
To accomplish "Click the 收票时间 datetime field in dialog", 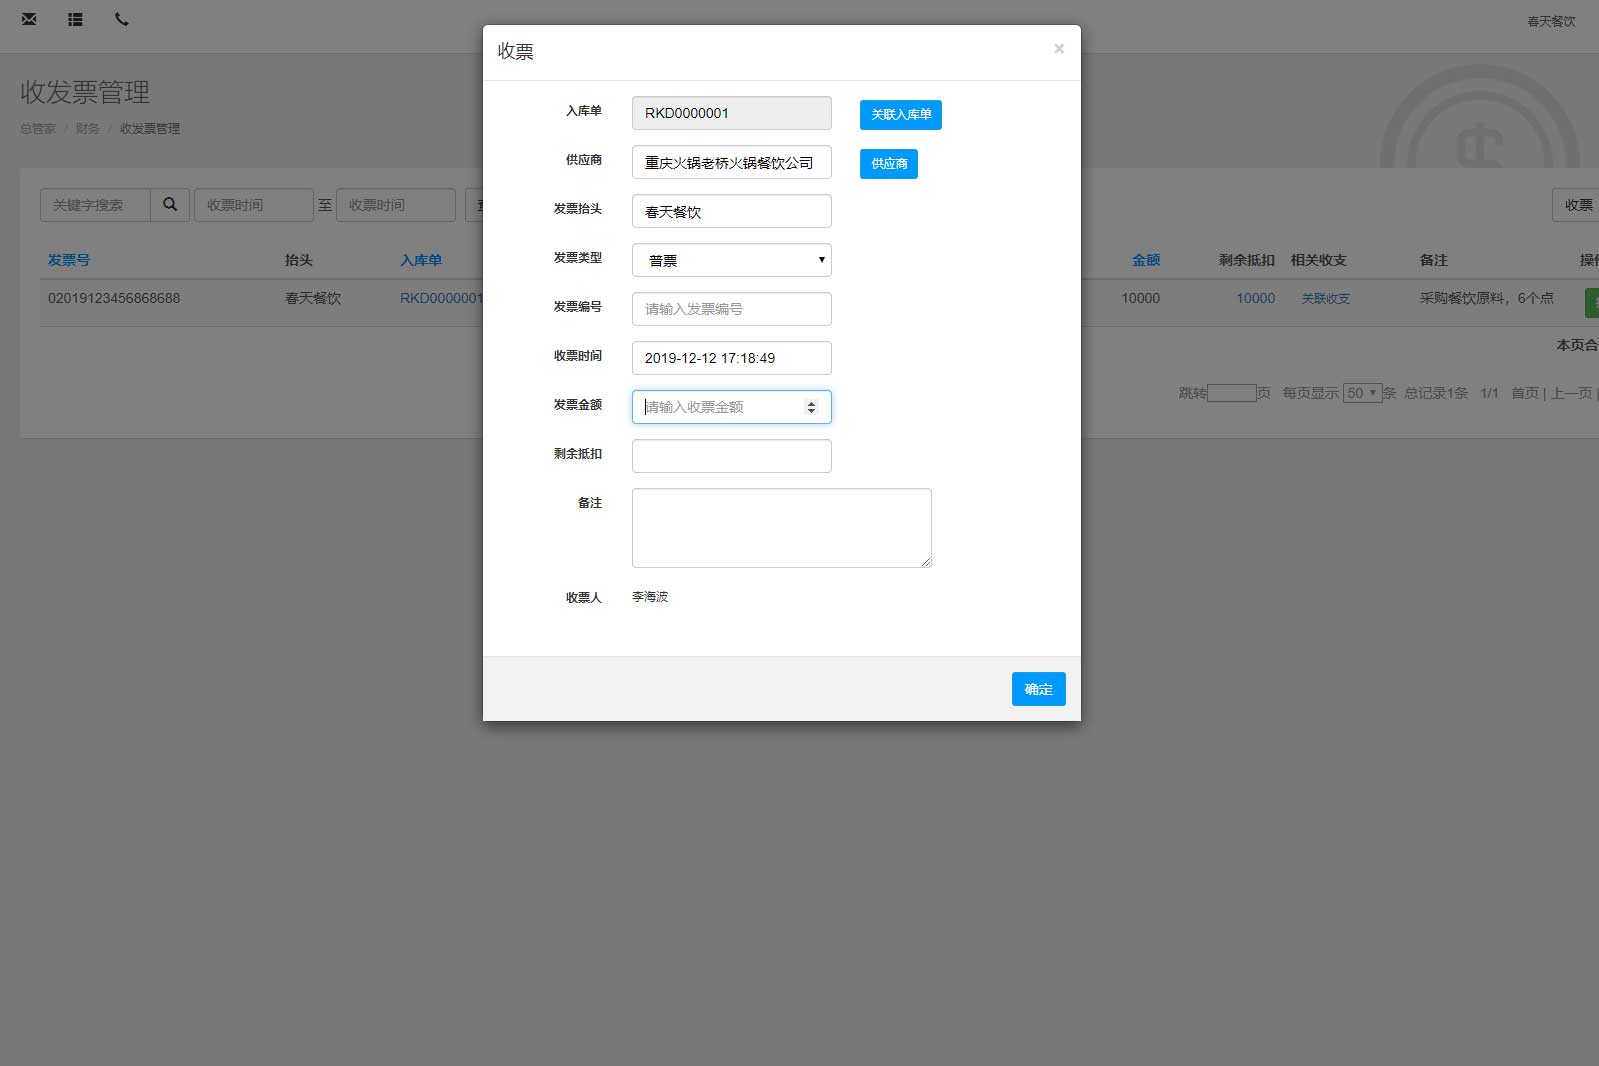I will point(731,358).
